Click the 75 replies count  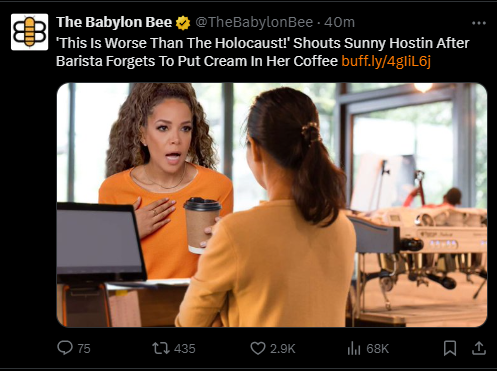84,349
